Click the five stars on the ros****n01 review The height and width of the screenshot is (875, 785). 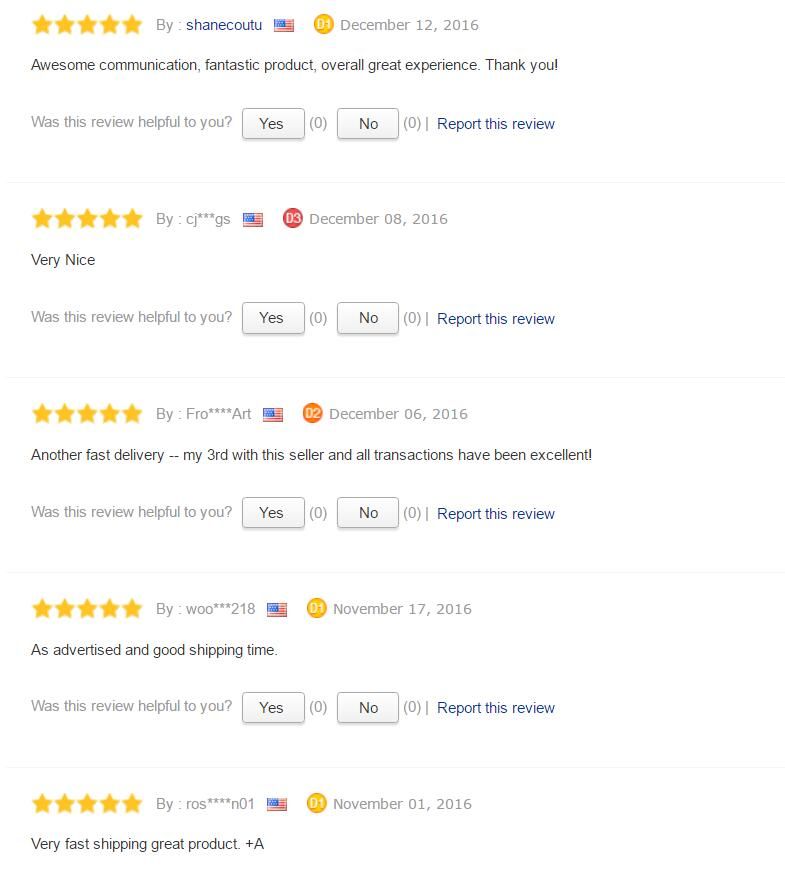click(87, 804)
